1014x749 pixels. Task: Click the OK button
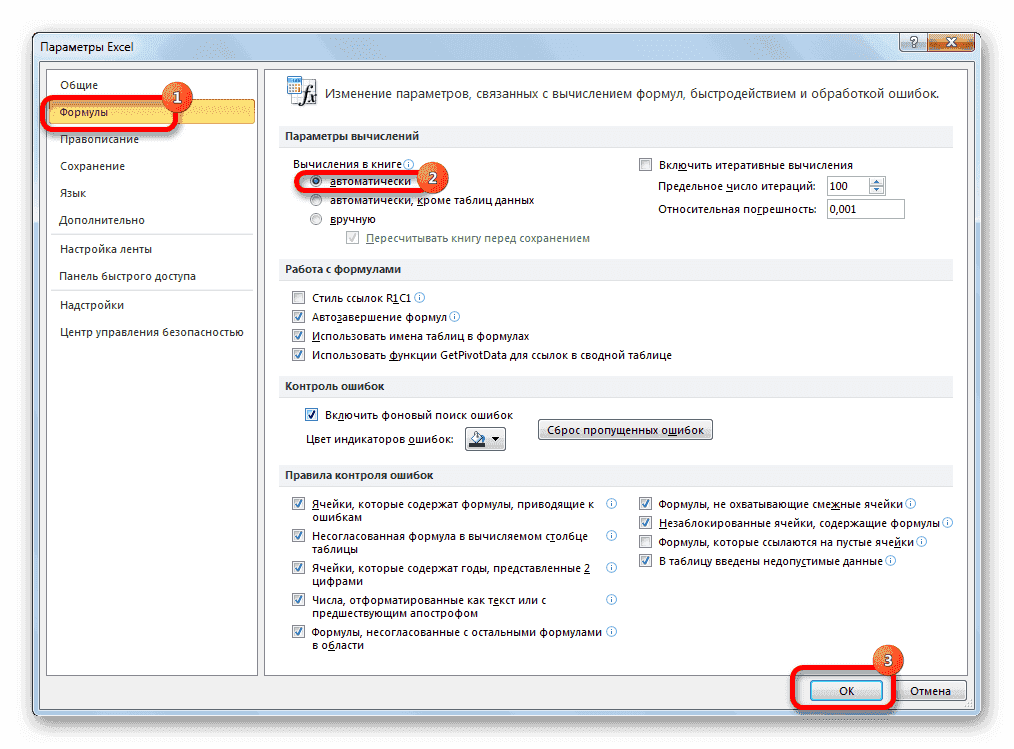(x=845, y=690)
